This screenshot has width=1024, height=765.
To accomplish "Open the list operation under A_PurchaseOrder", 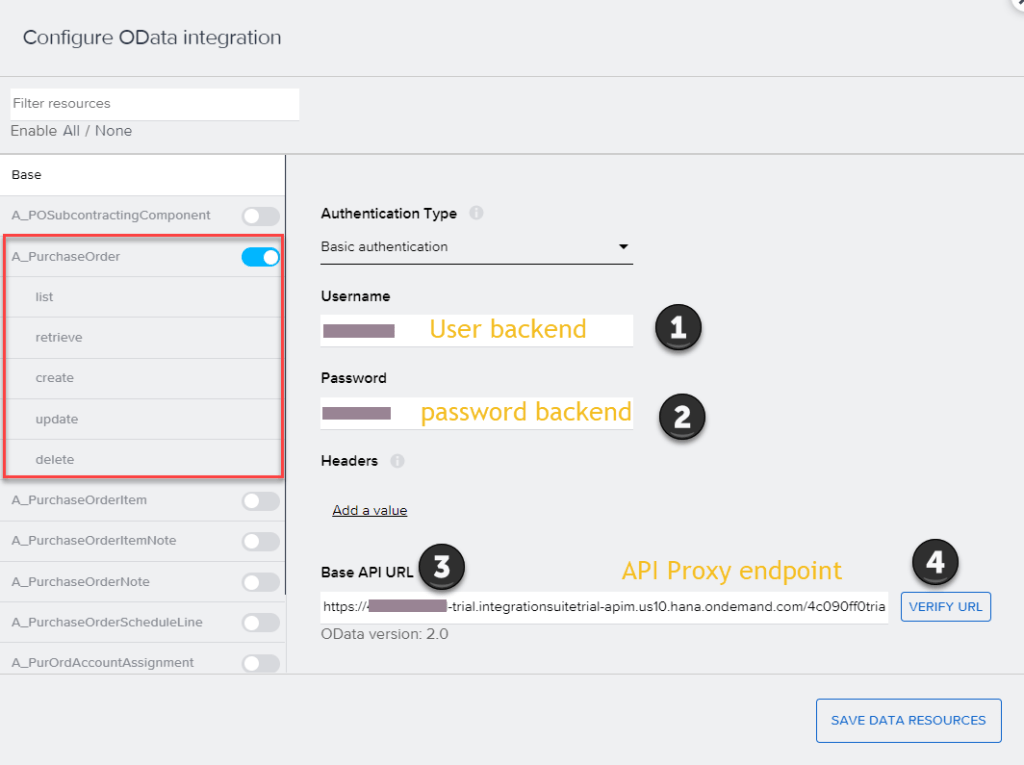I will click(x=44, y=297).
